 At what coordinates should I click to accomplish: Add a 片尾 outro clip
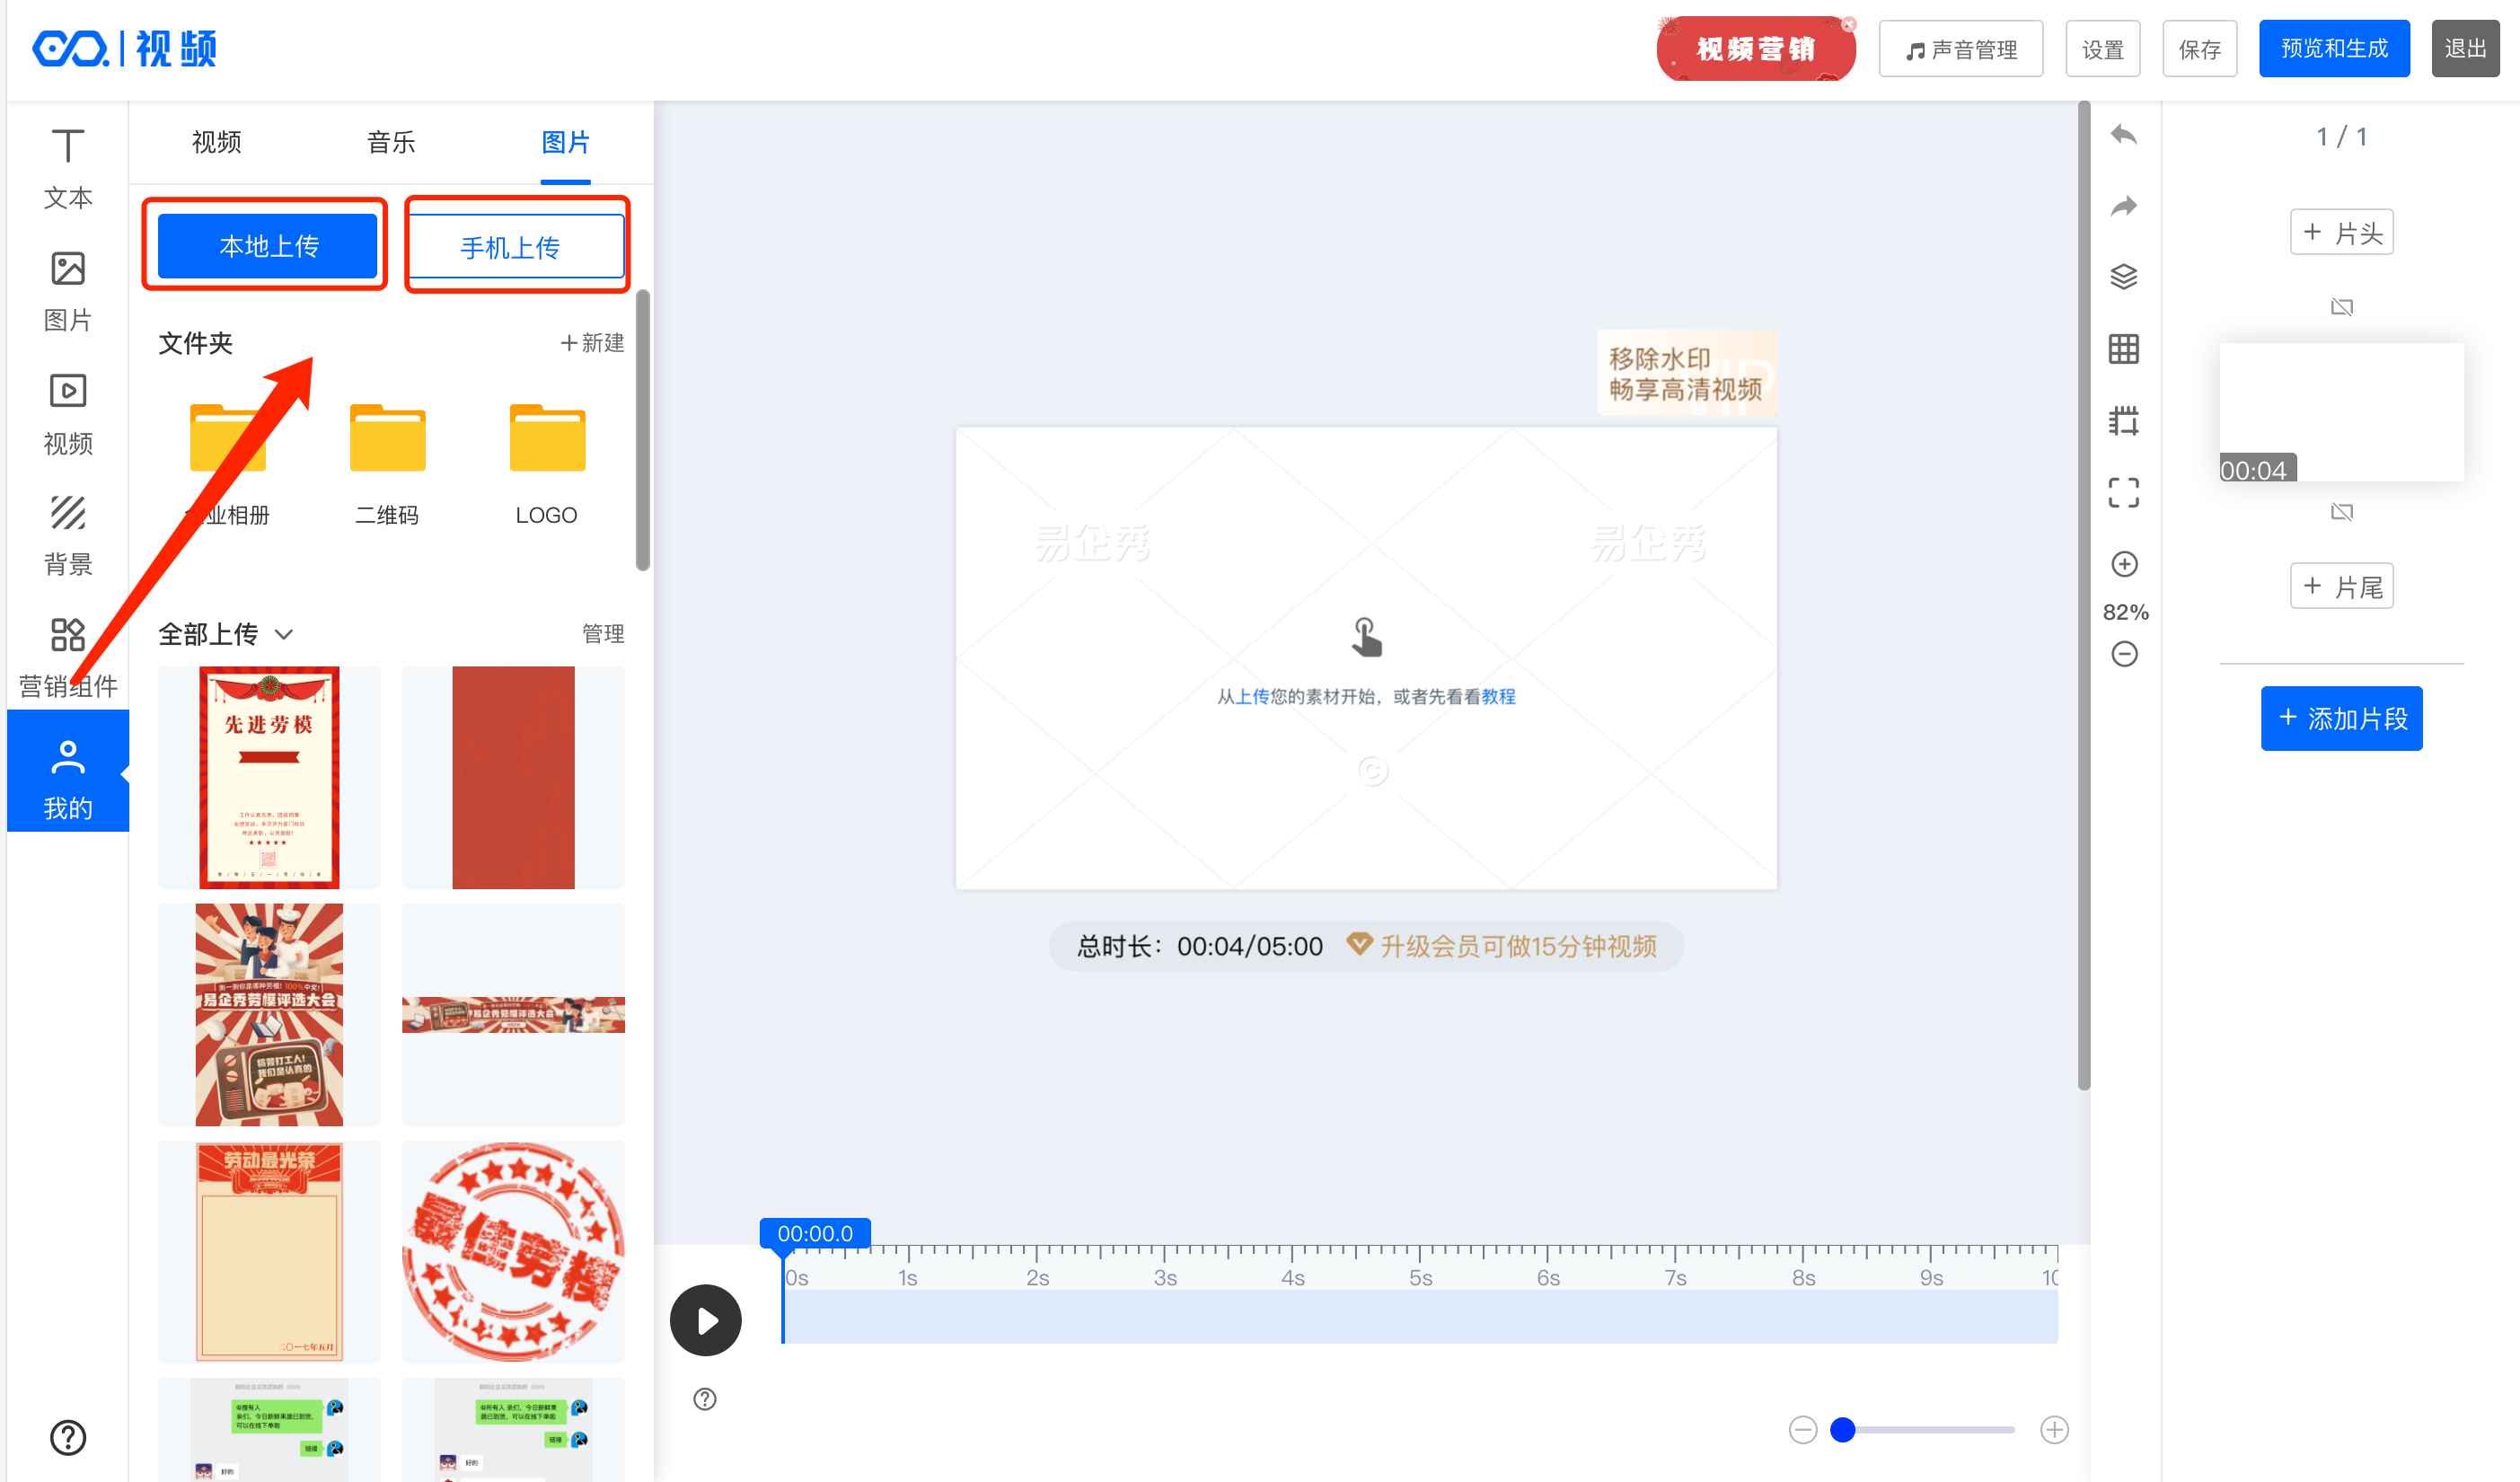point(2341,586)
